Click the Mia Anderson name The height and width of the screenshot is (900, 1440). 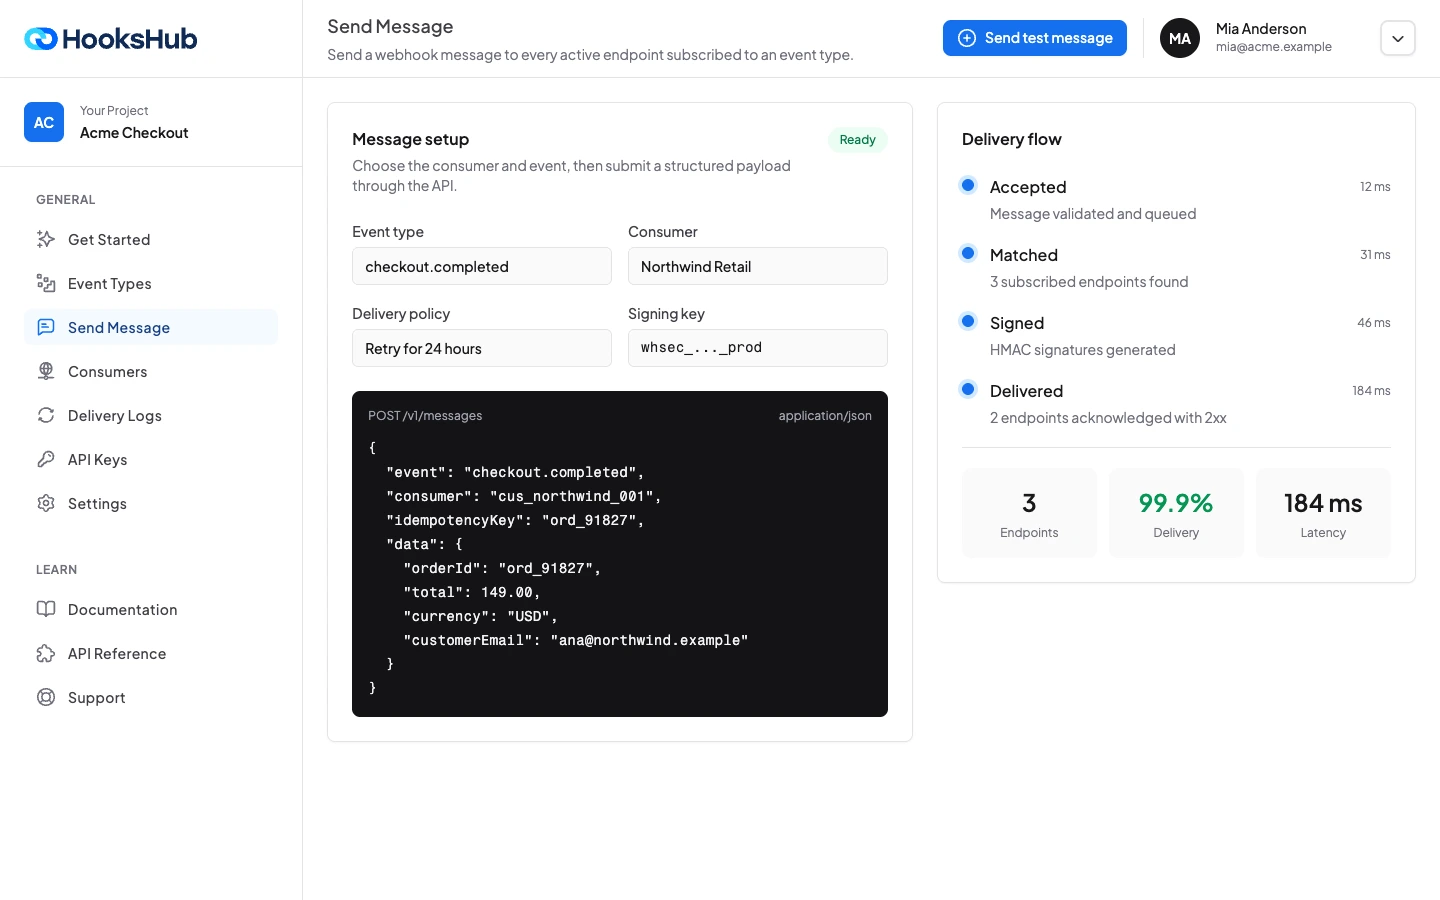[1261, 29]
